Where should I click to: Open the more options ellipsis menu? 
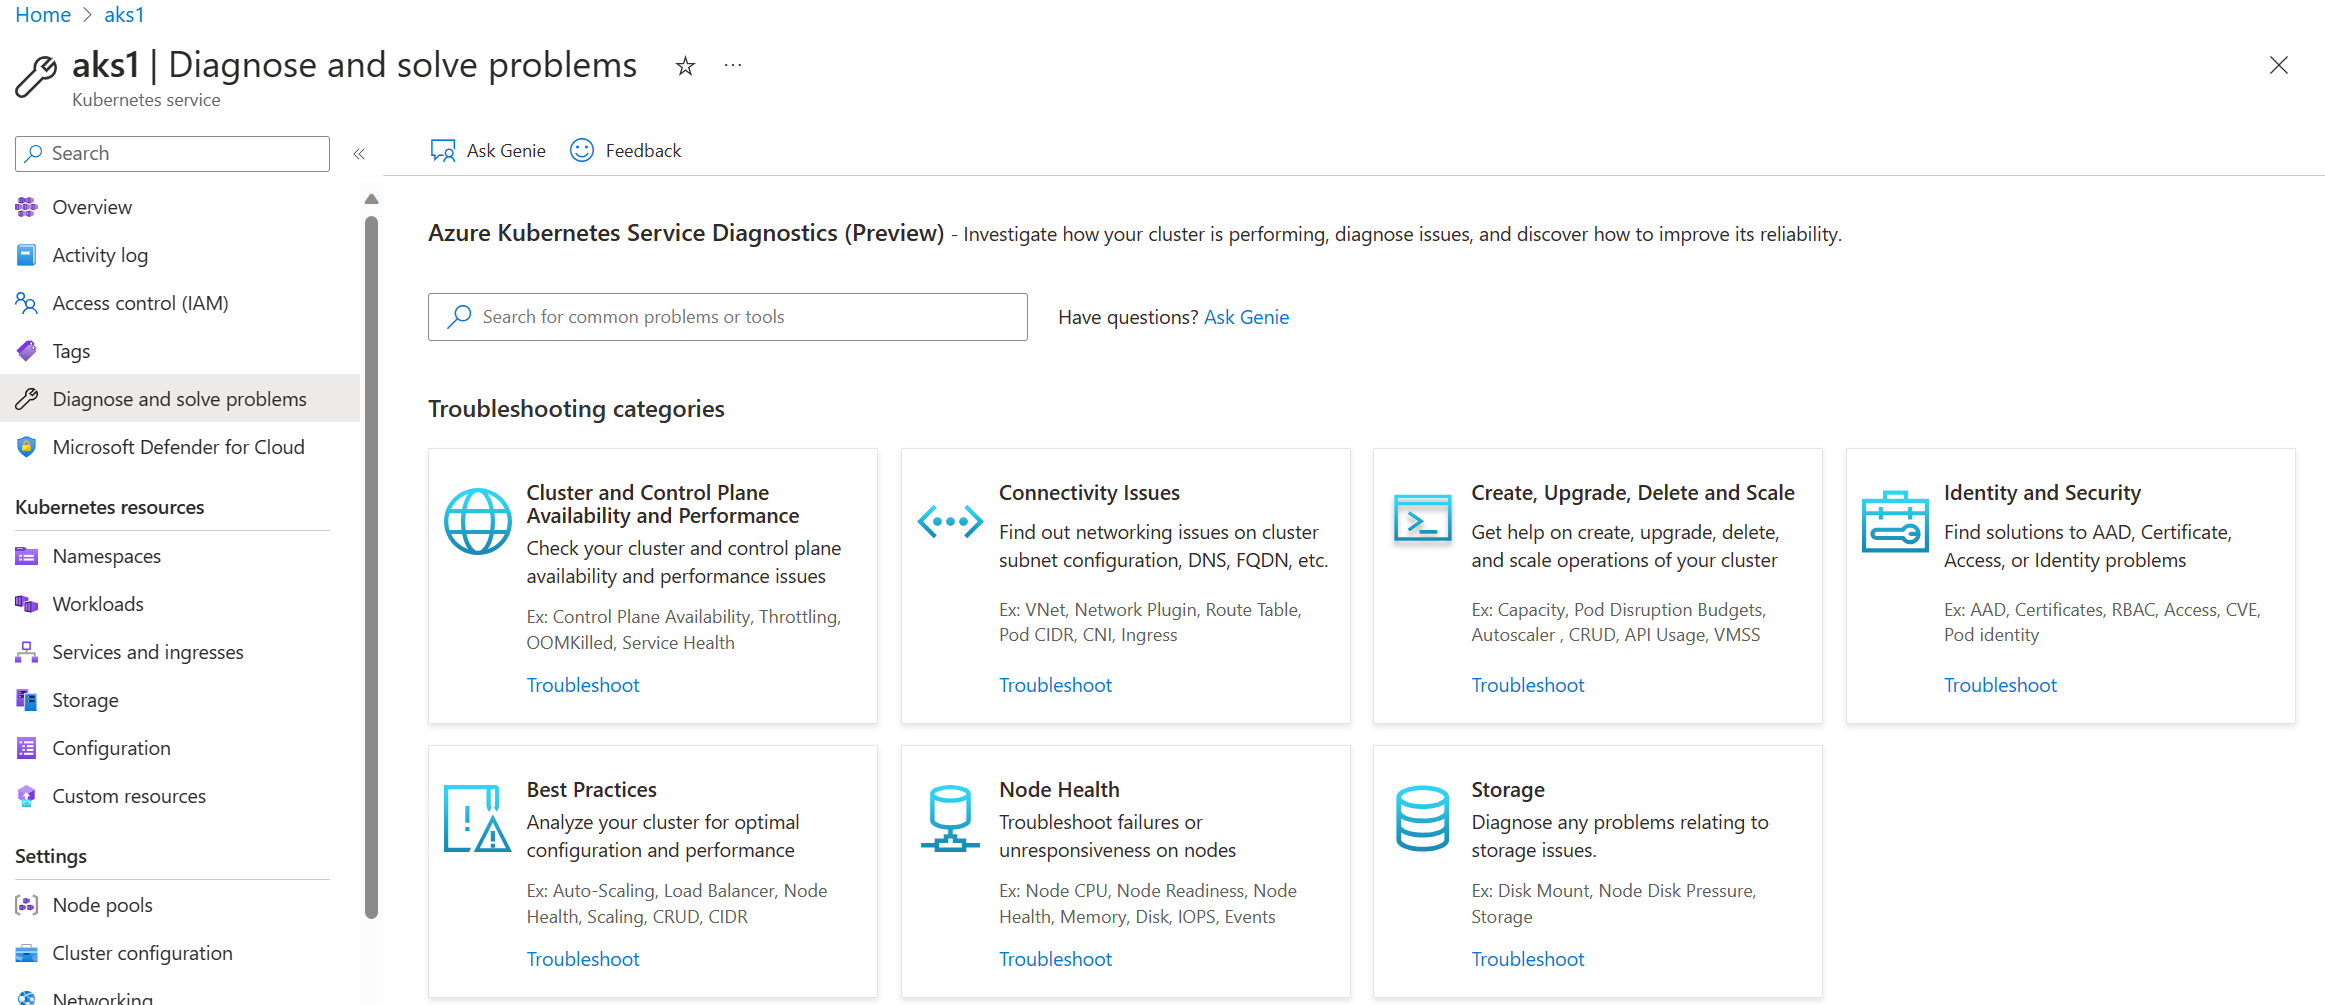click(x=733, y=66)
